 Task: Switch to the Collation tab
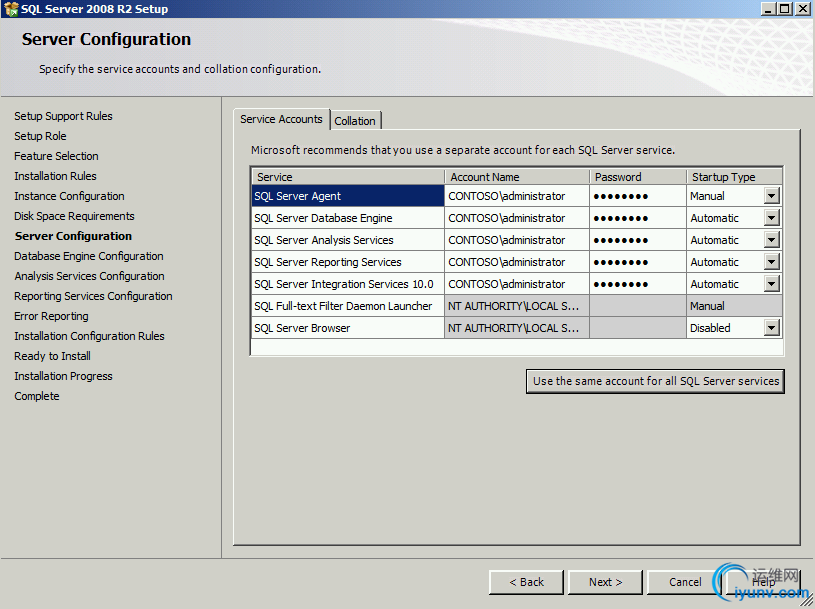click(355, 121)
